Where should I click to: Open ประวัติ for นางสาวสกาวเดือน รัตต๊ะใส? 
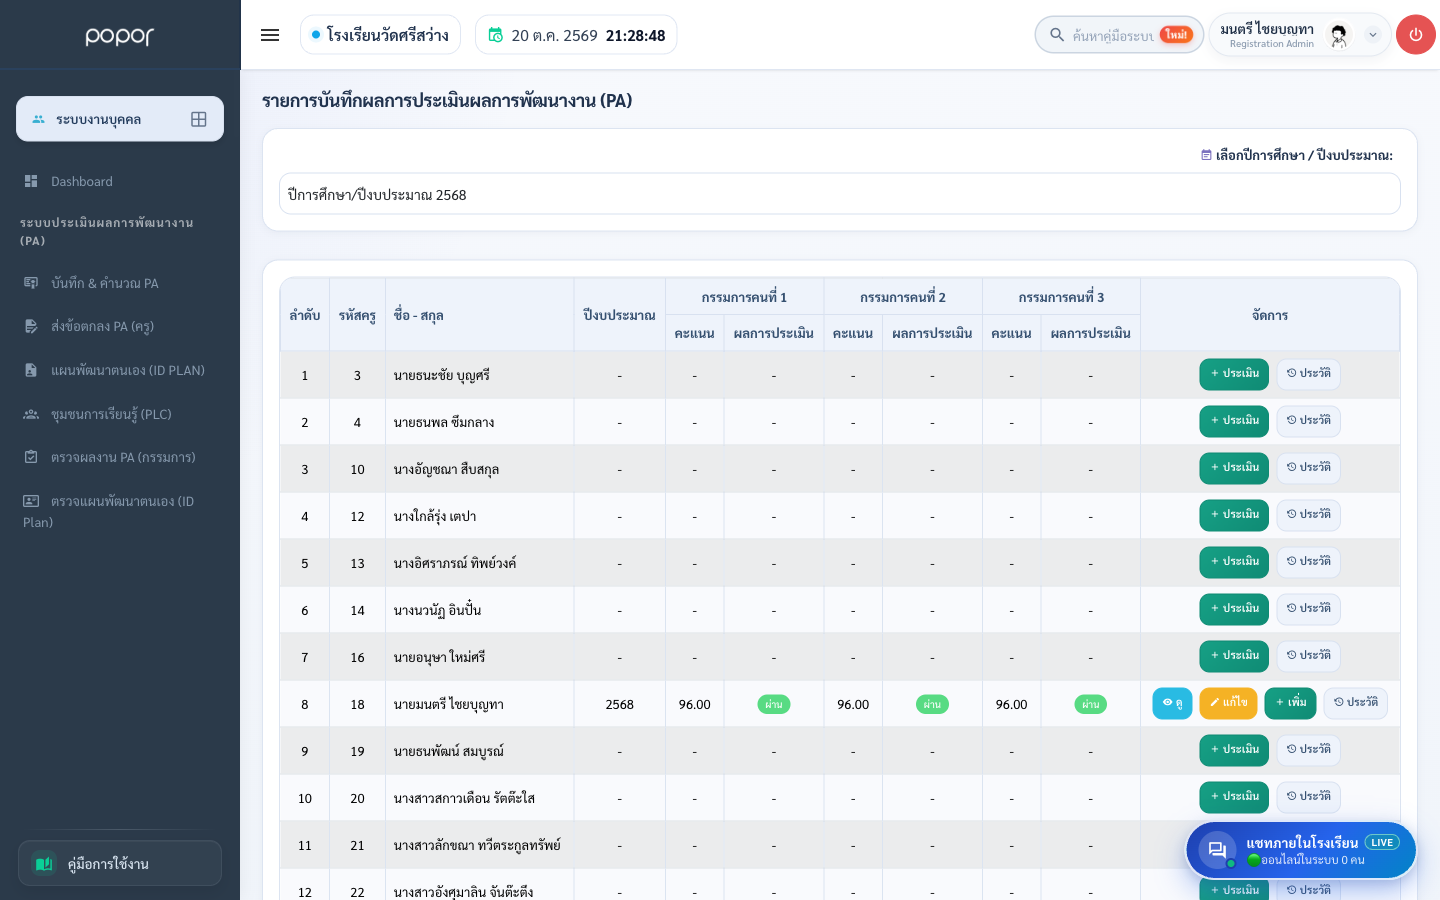[1308, 797]
